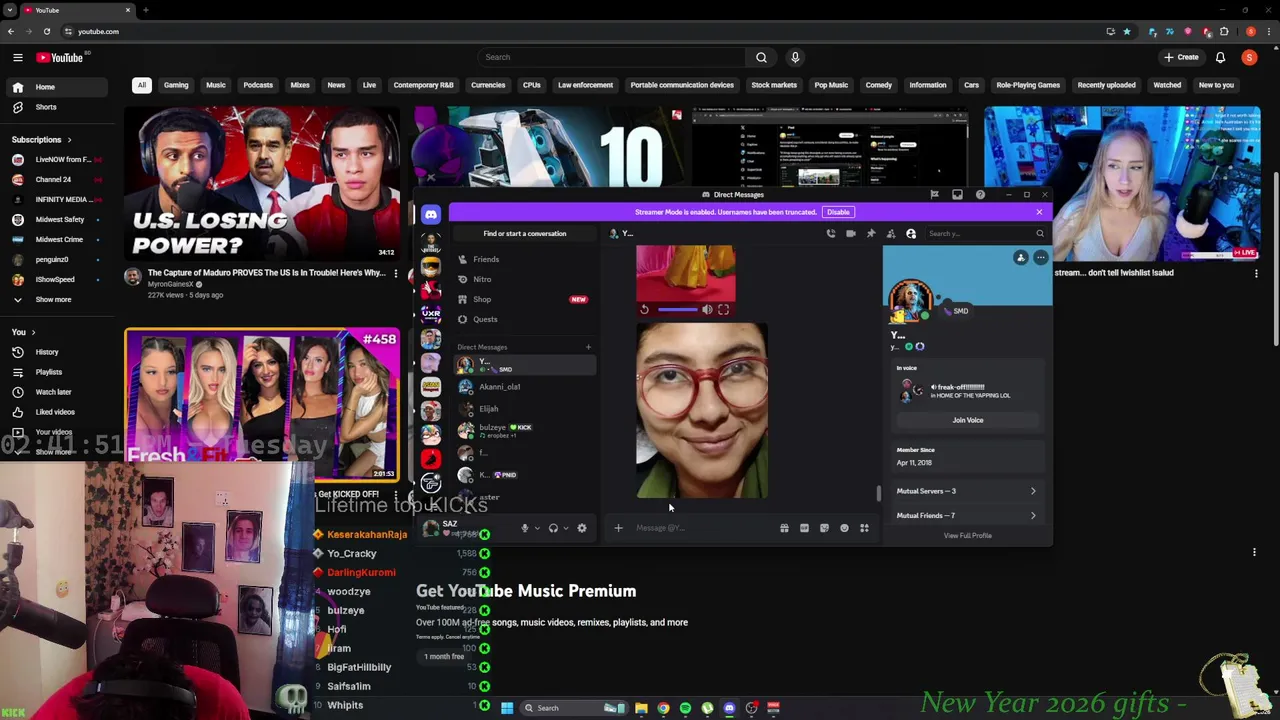Open Discord user settings gear
This screenshot has width=1280, height=720.
click(582, 528)
